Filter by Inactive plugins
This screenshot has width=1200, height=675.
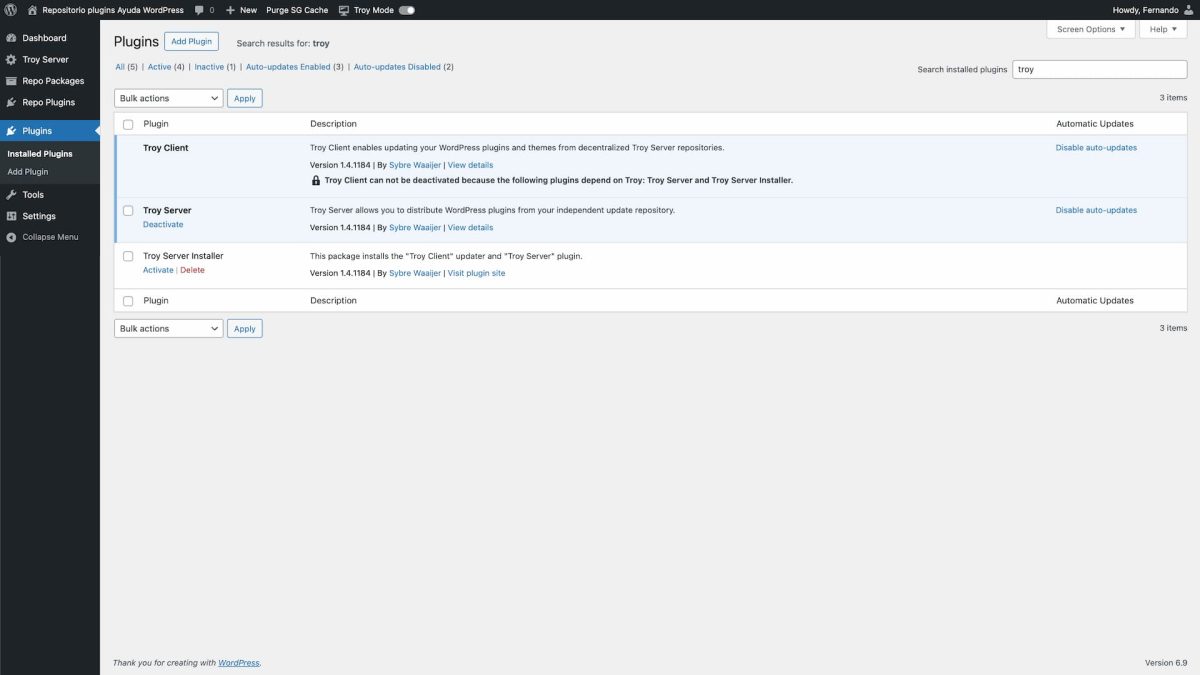pyautogui.click(x=209, y=67)
